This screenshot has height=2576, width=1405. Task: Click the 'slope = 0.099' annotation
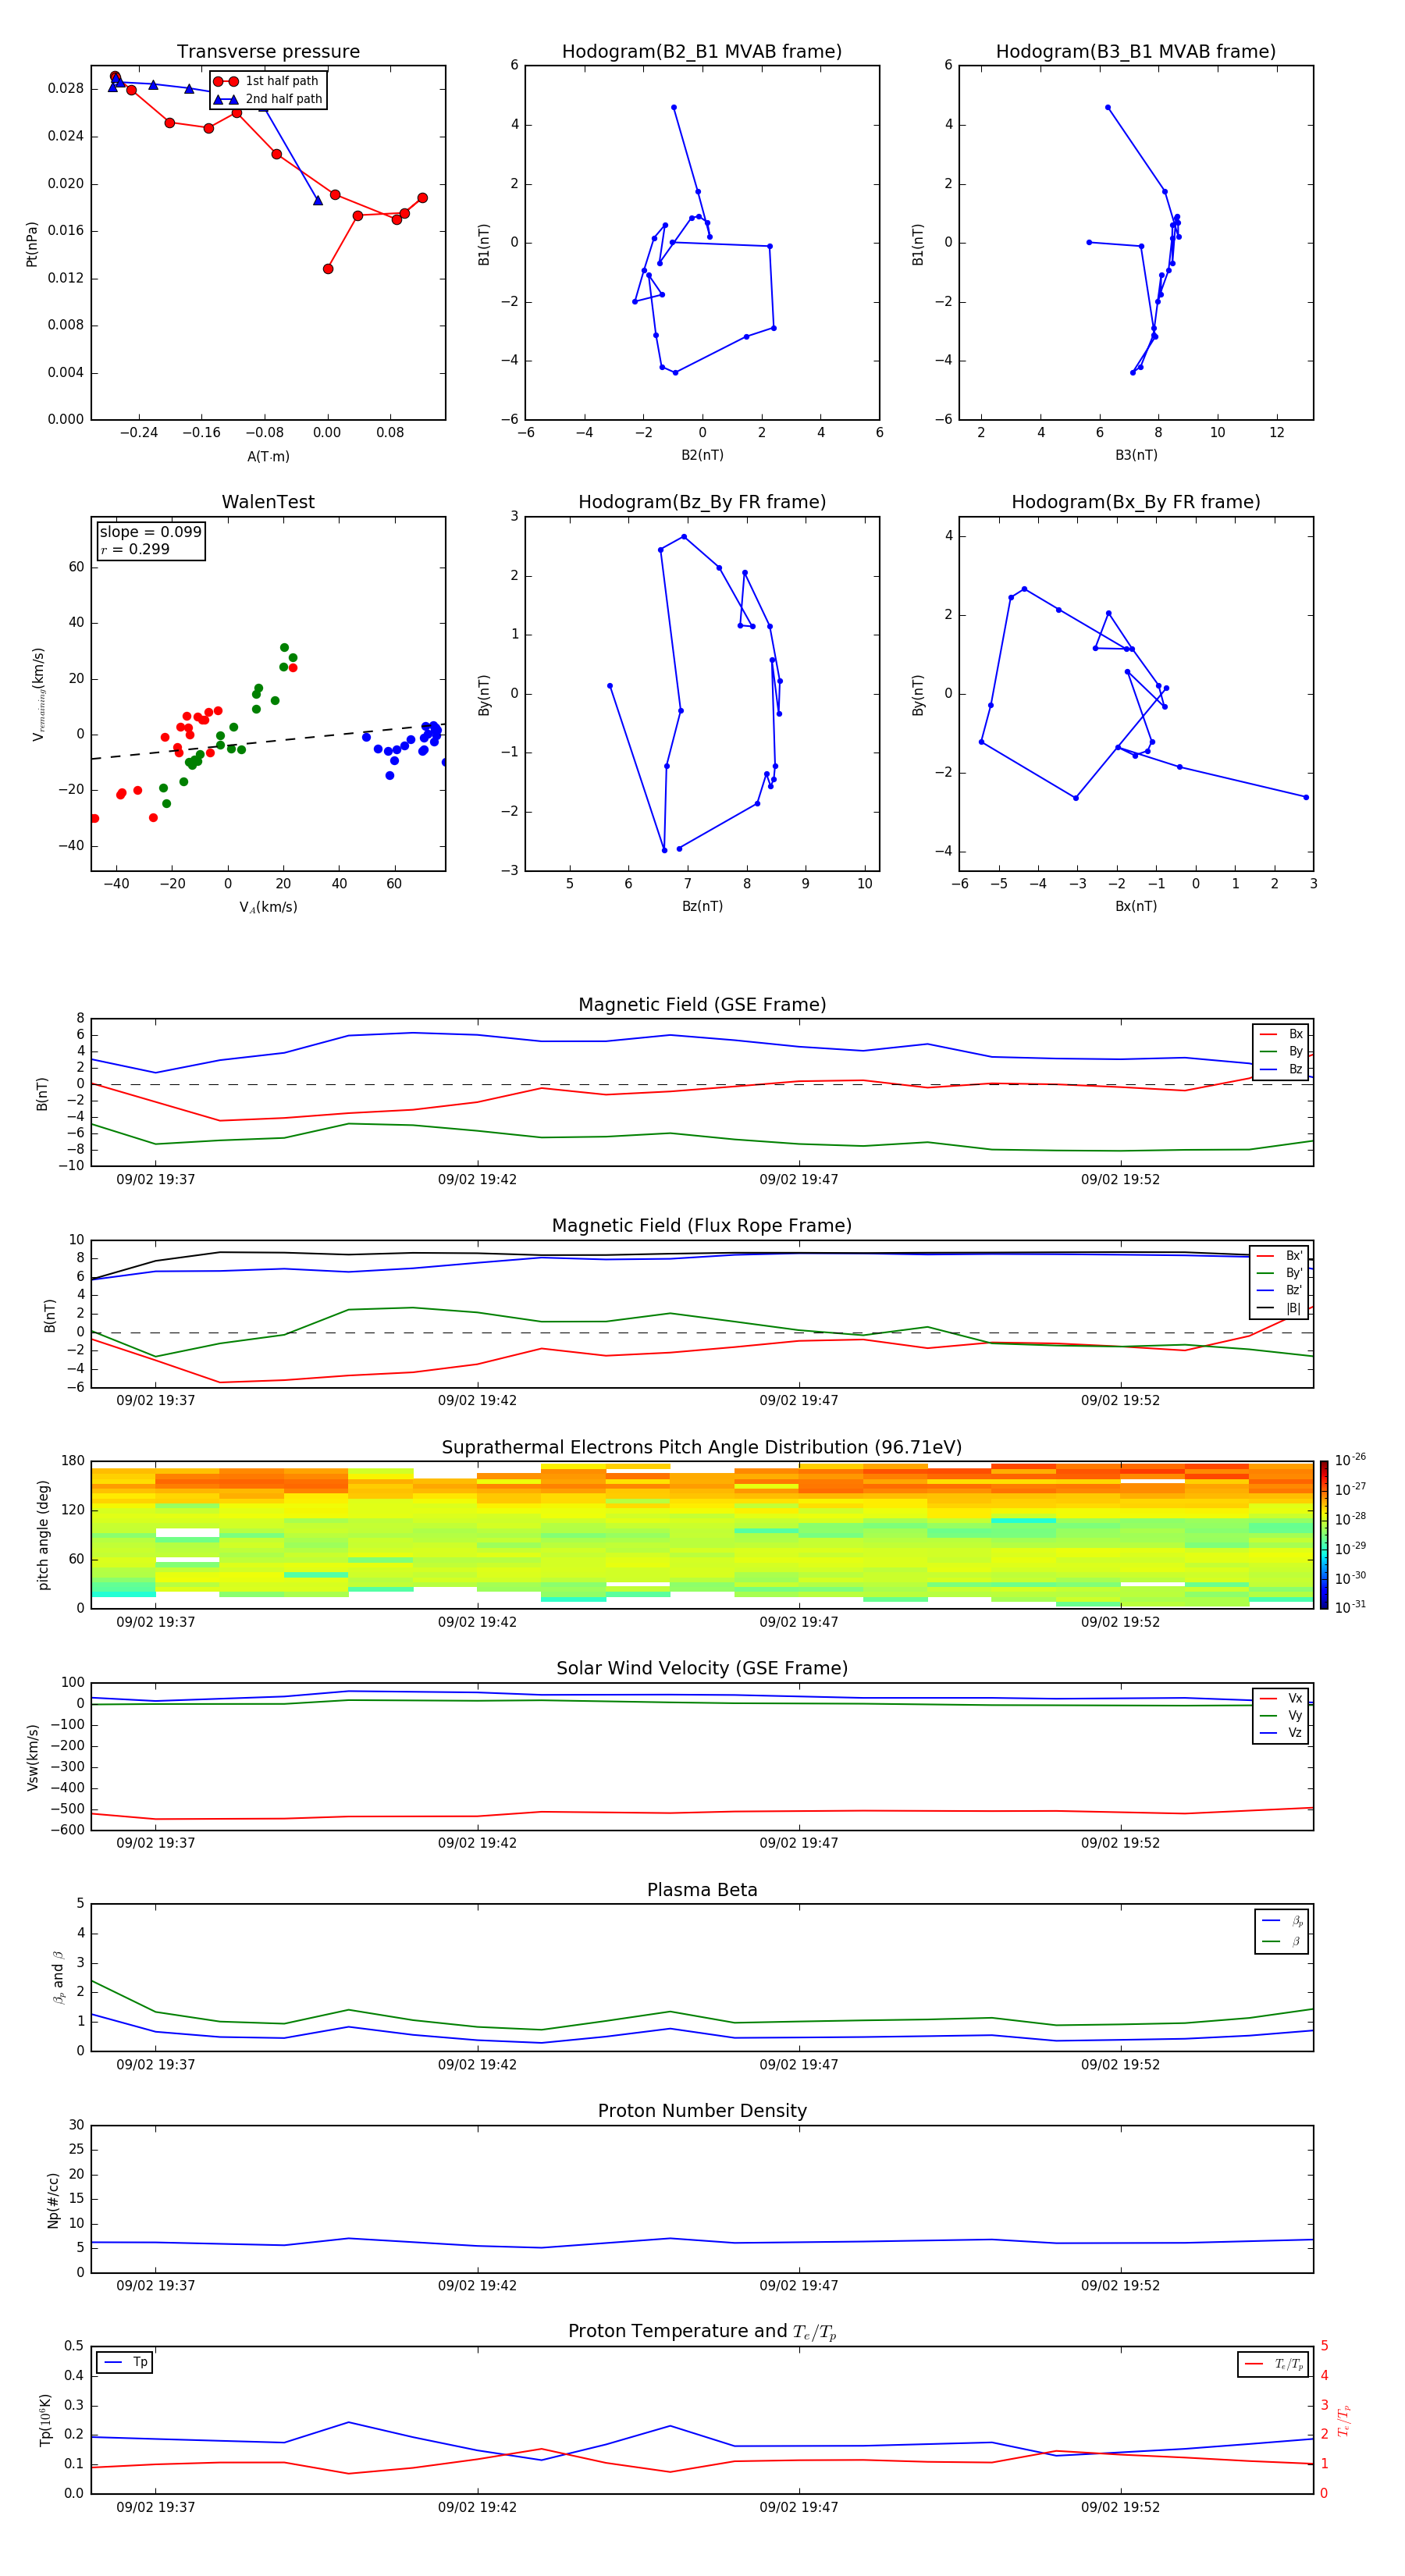[x=150, y=532]
